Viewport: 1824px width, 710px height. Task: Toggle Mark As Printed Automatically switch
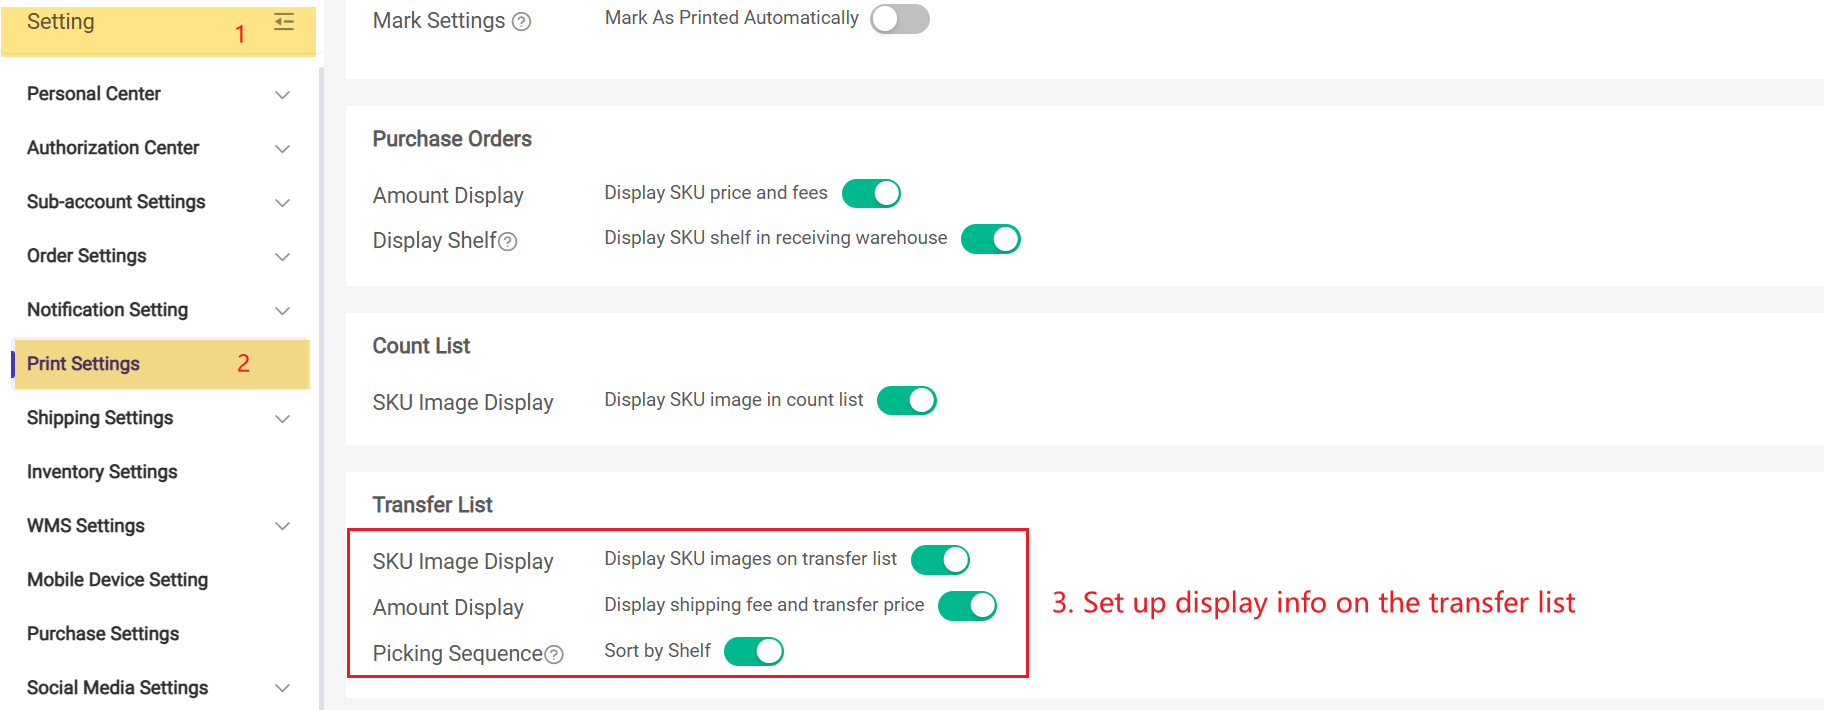pyautogui.click(x=900, y=19)
